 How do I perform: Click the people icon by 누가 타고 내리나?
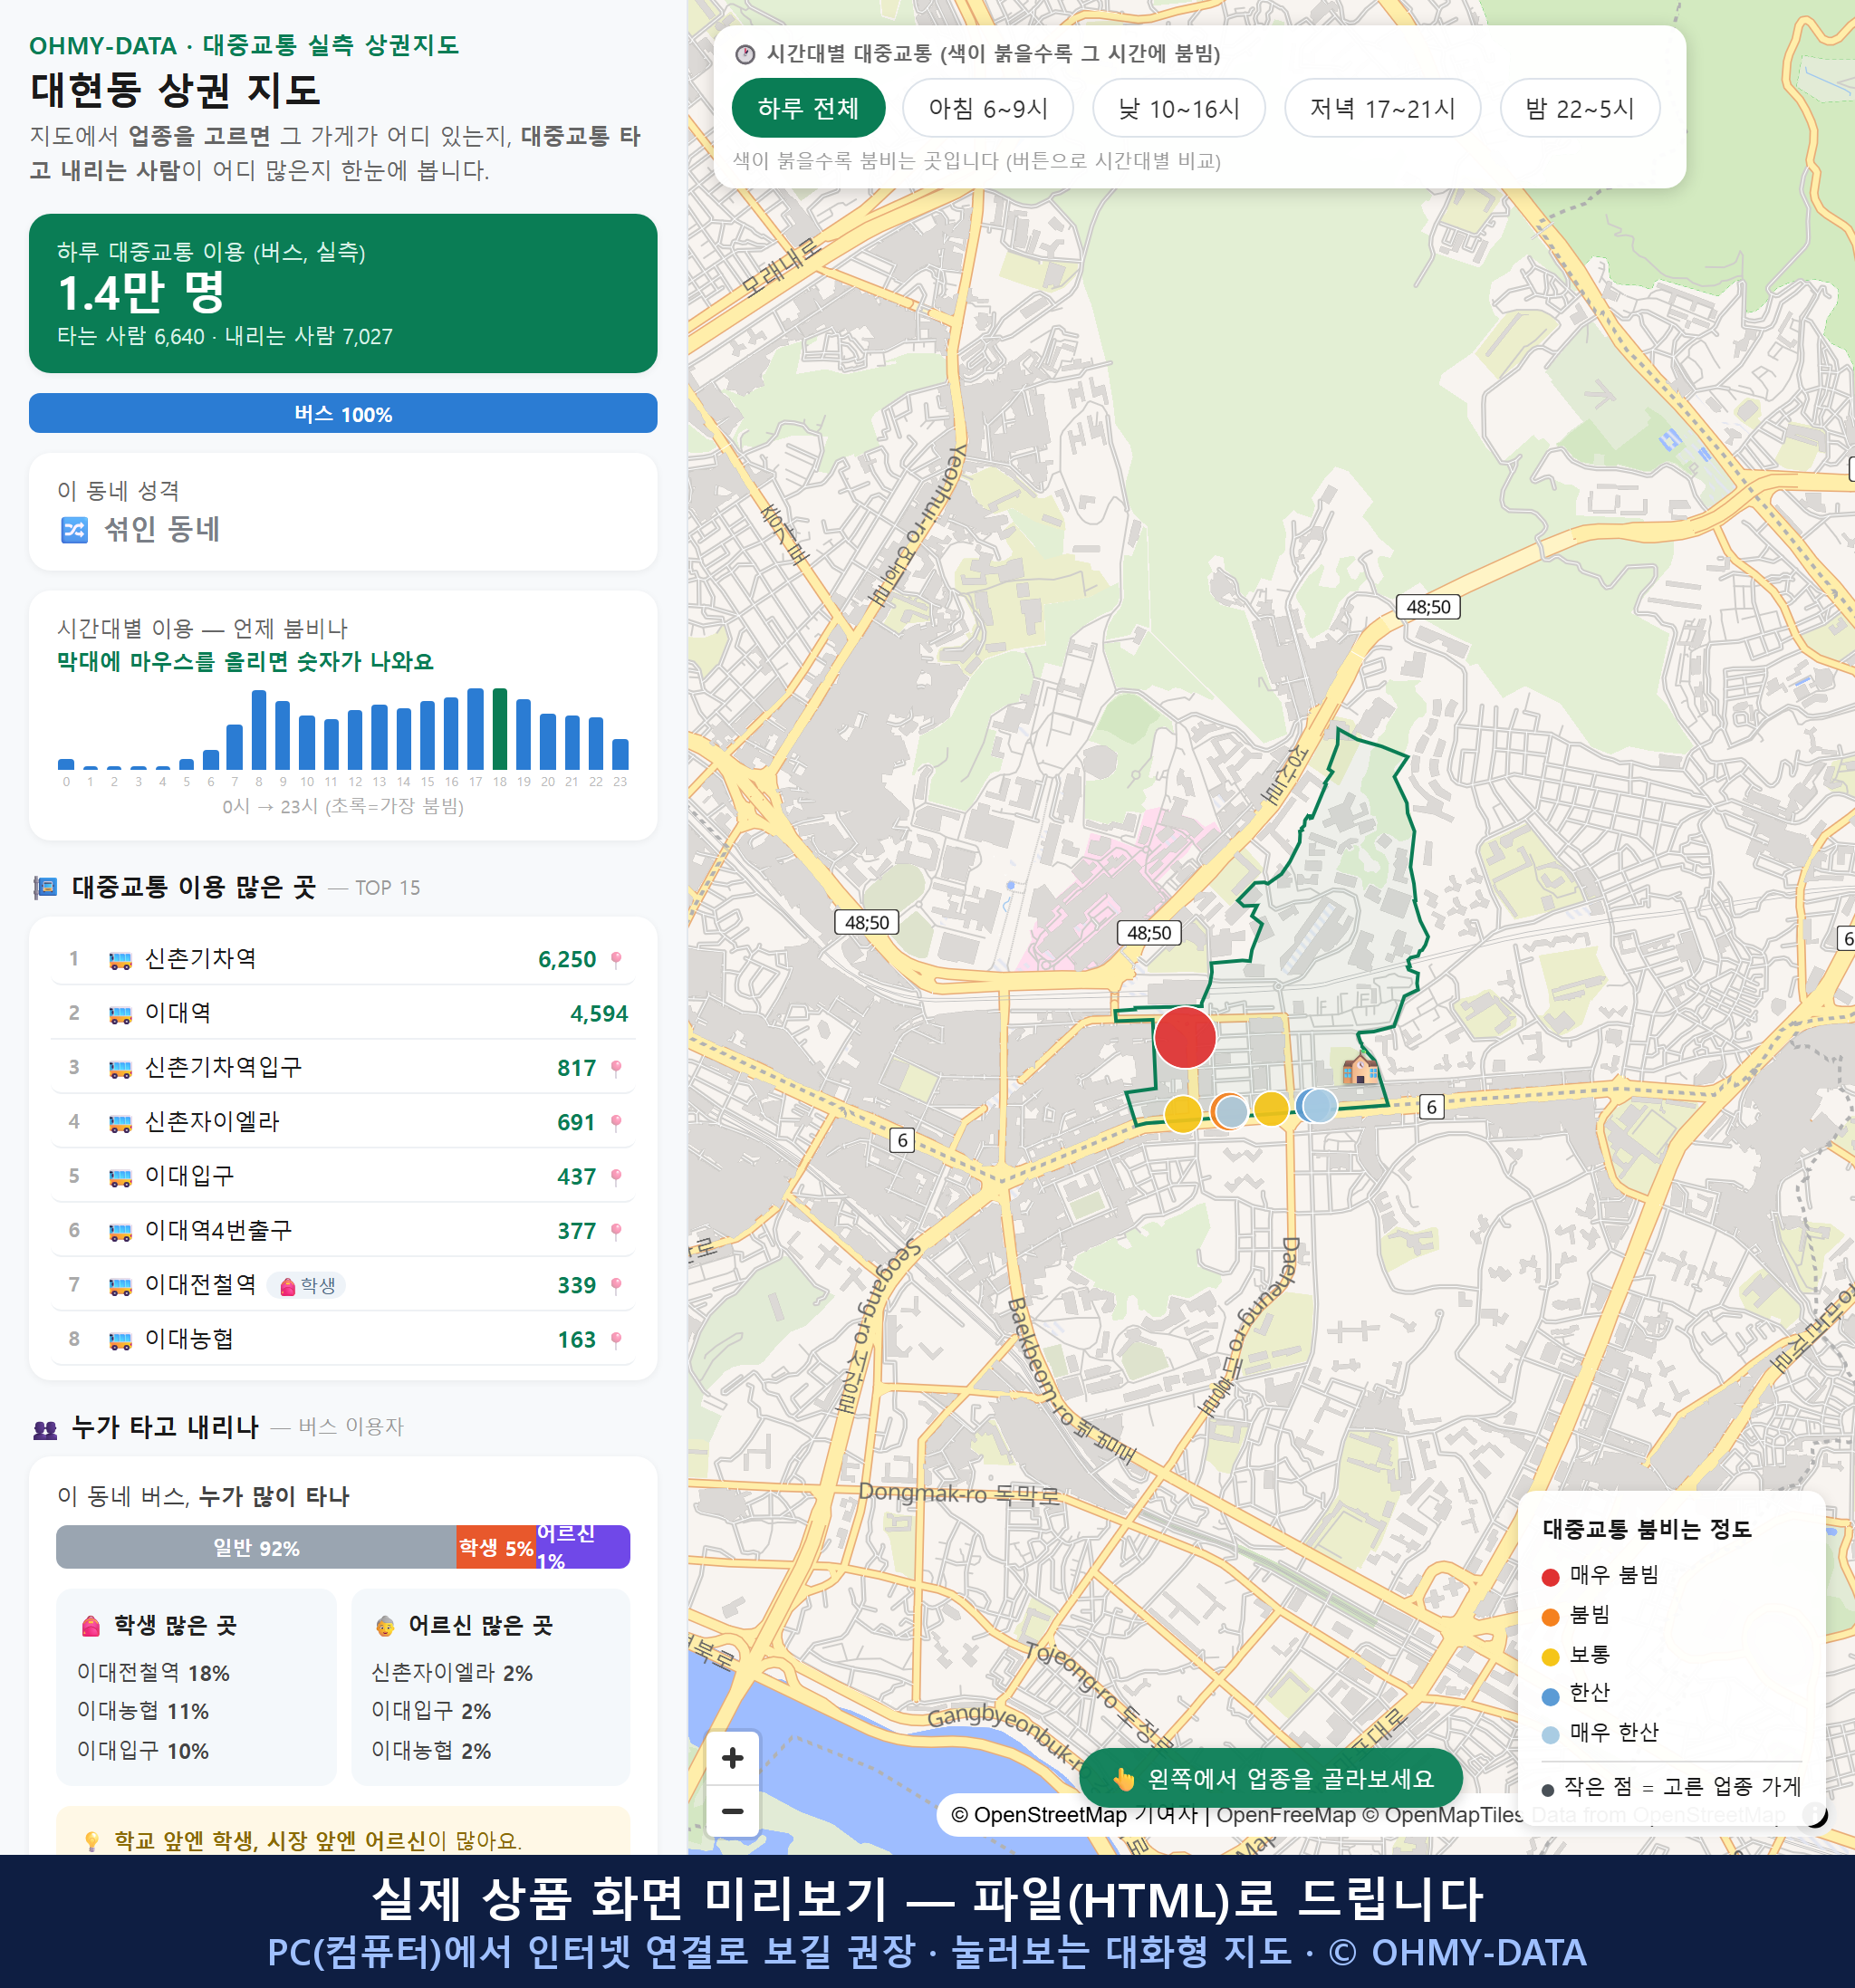click(45, 1429)
